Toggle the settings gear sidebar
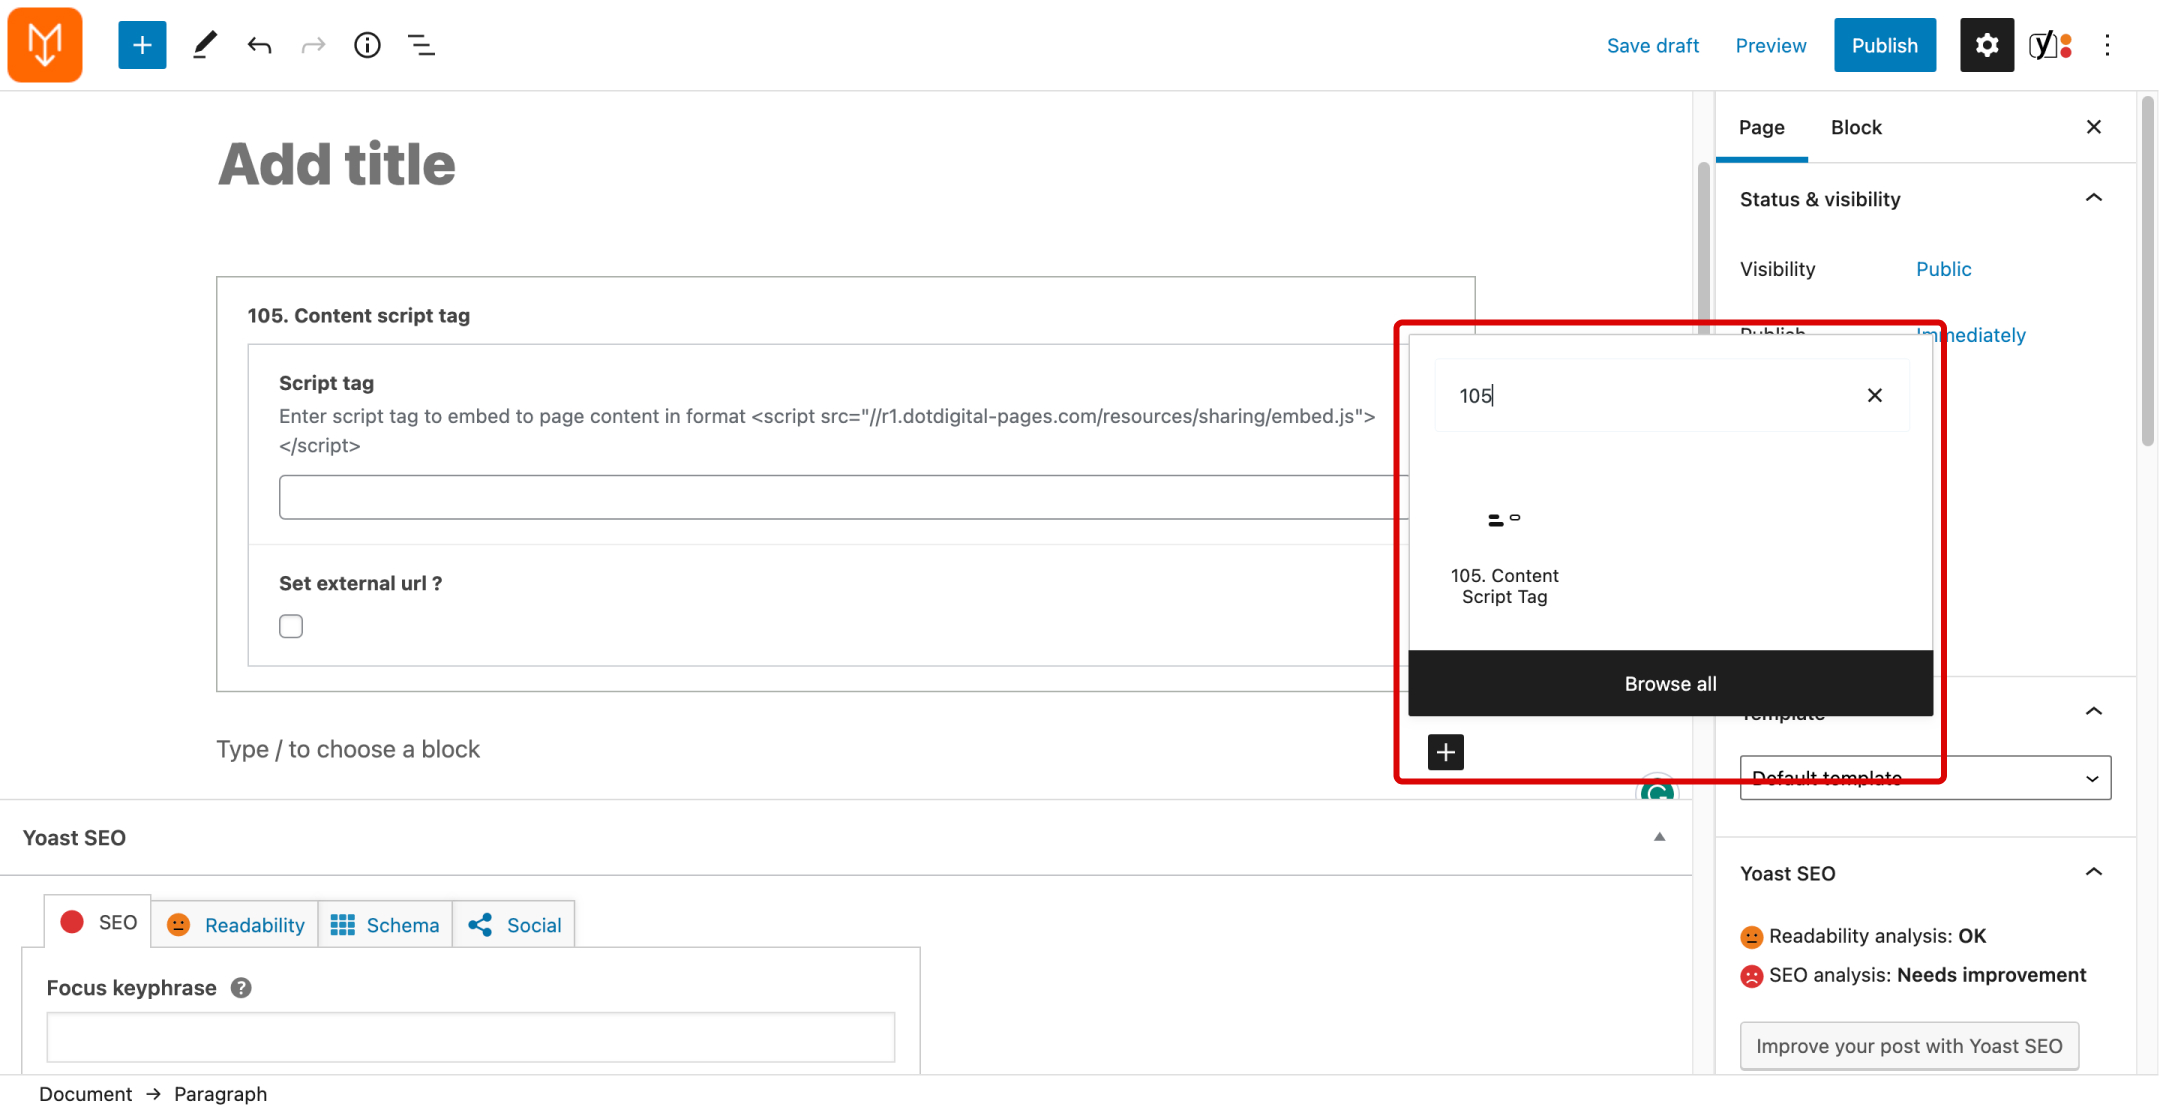This screenshot has width=2159, height=1112. coord(1986,45)
